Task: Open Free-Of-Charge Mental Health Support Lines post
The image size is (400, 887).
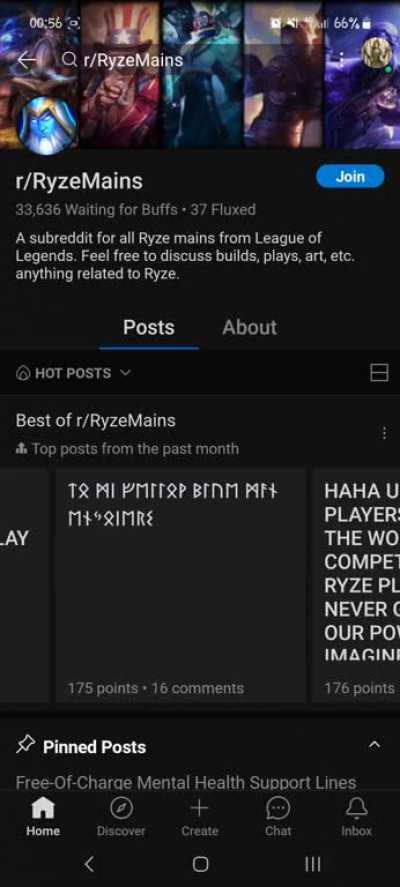Action: click(186, 783)
